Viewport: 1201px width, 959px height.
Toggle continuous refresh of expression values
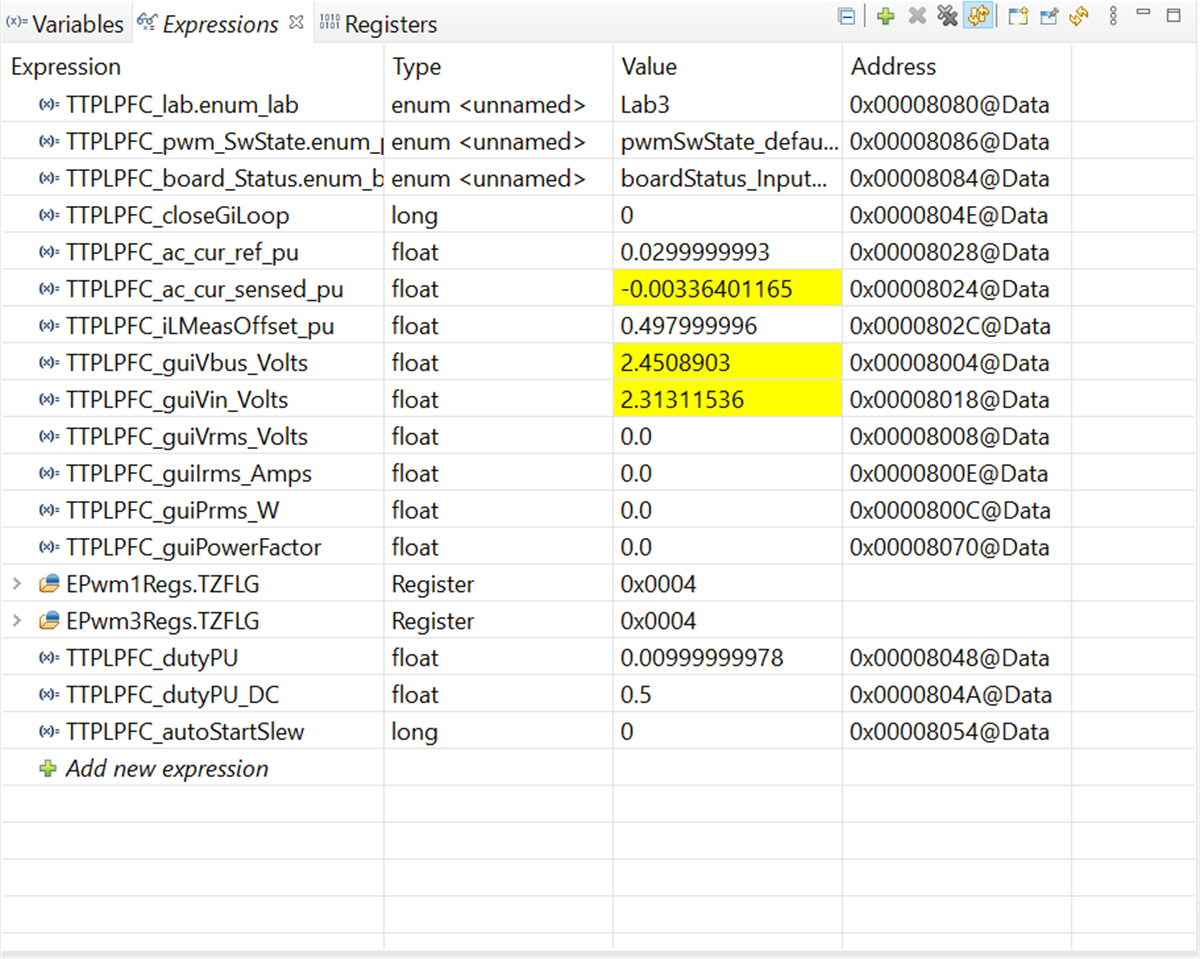click(x=979, y=16)
